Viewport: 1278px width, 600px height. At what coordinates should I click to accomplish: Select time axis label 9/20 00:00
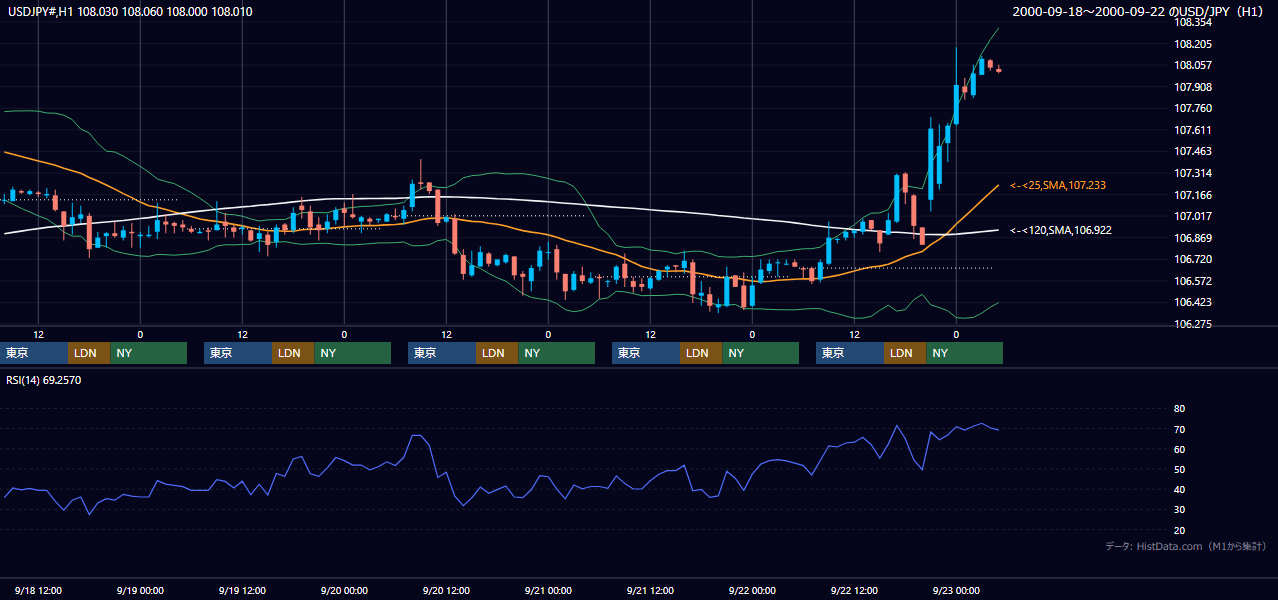[344, 591]
